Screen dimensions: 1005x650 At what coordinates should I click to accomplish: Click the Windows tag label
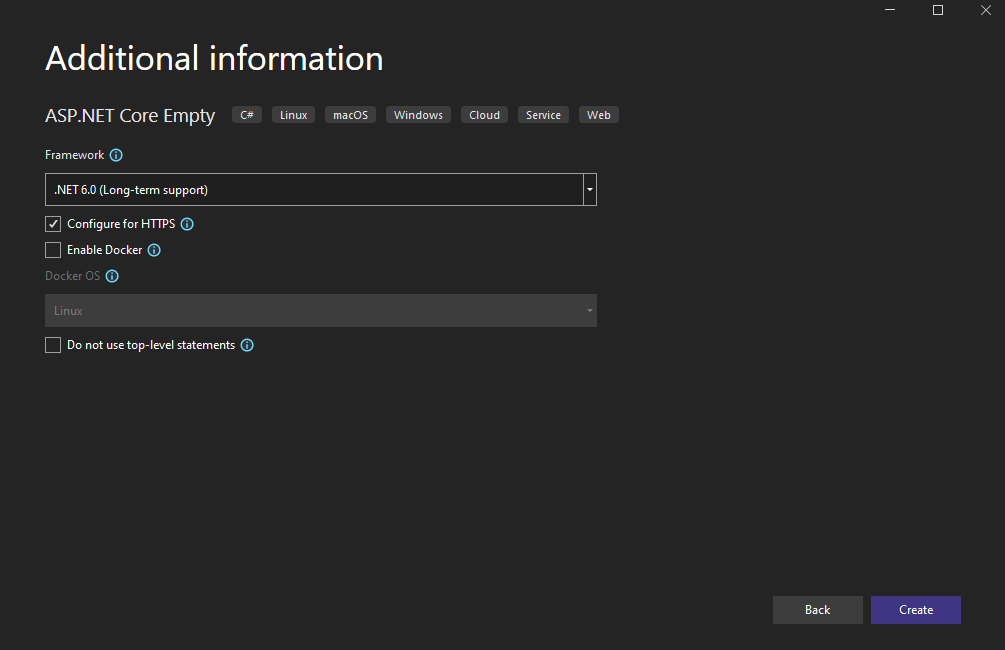tap(418, 115)
